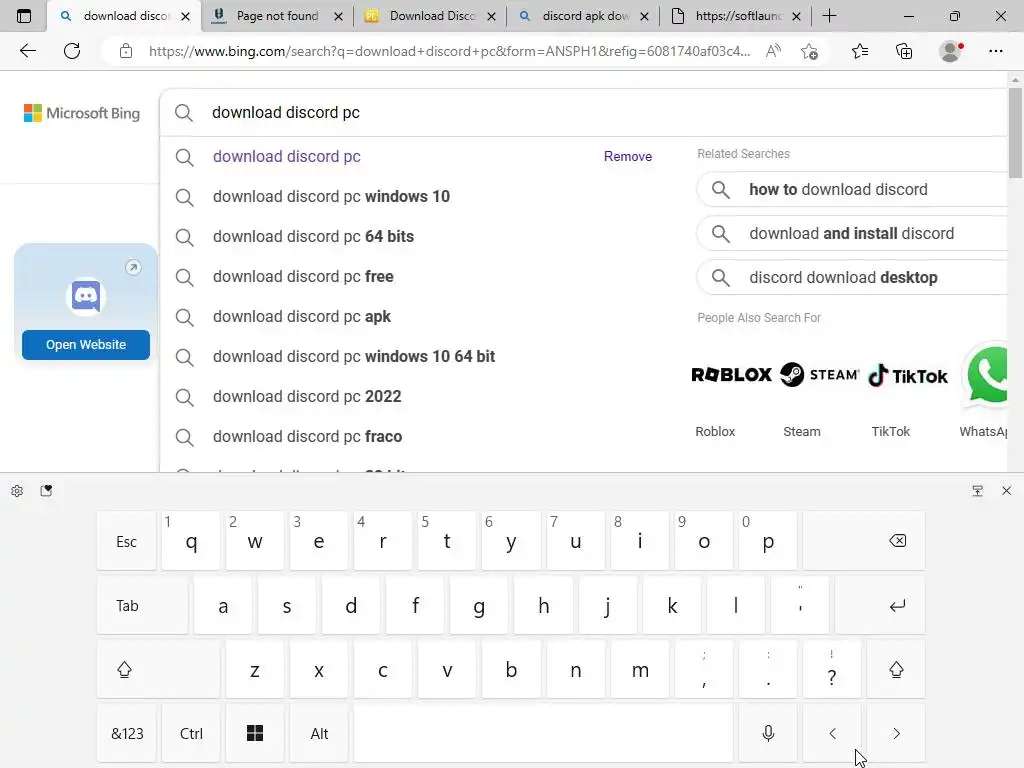Click the Roblox logo thumbnail
Screen dimensions: 1024x768
[731, 375]
